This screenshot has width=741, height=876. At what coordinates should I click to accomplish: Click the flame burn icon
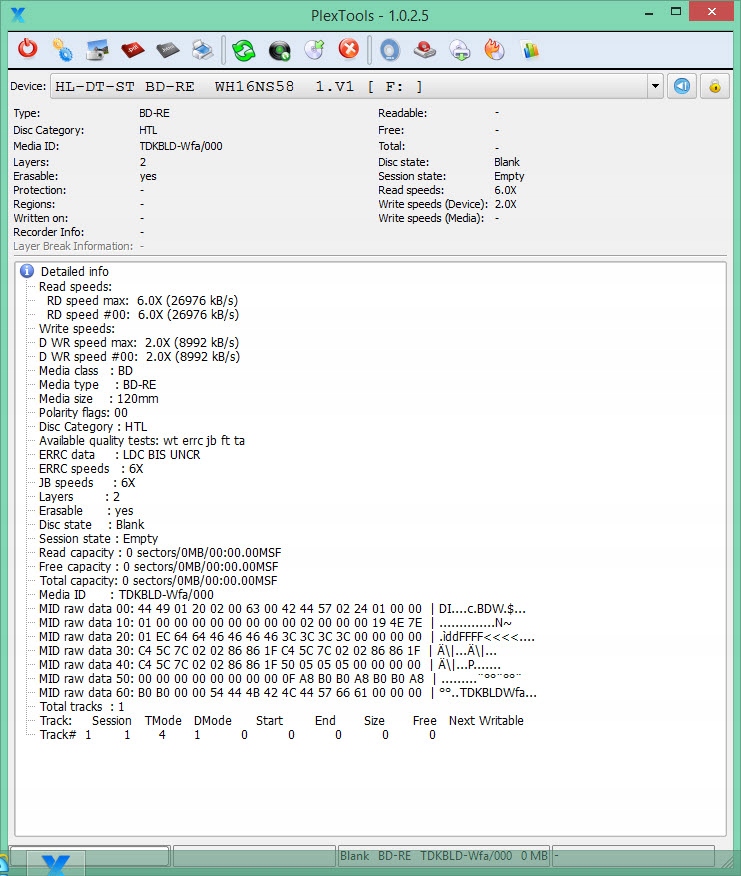(x=494, y=49)
